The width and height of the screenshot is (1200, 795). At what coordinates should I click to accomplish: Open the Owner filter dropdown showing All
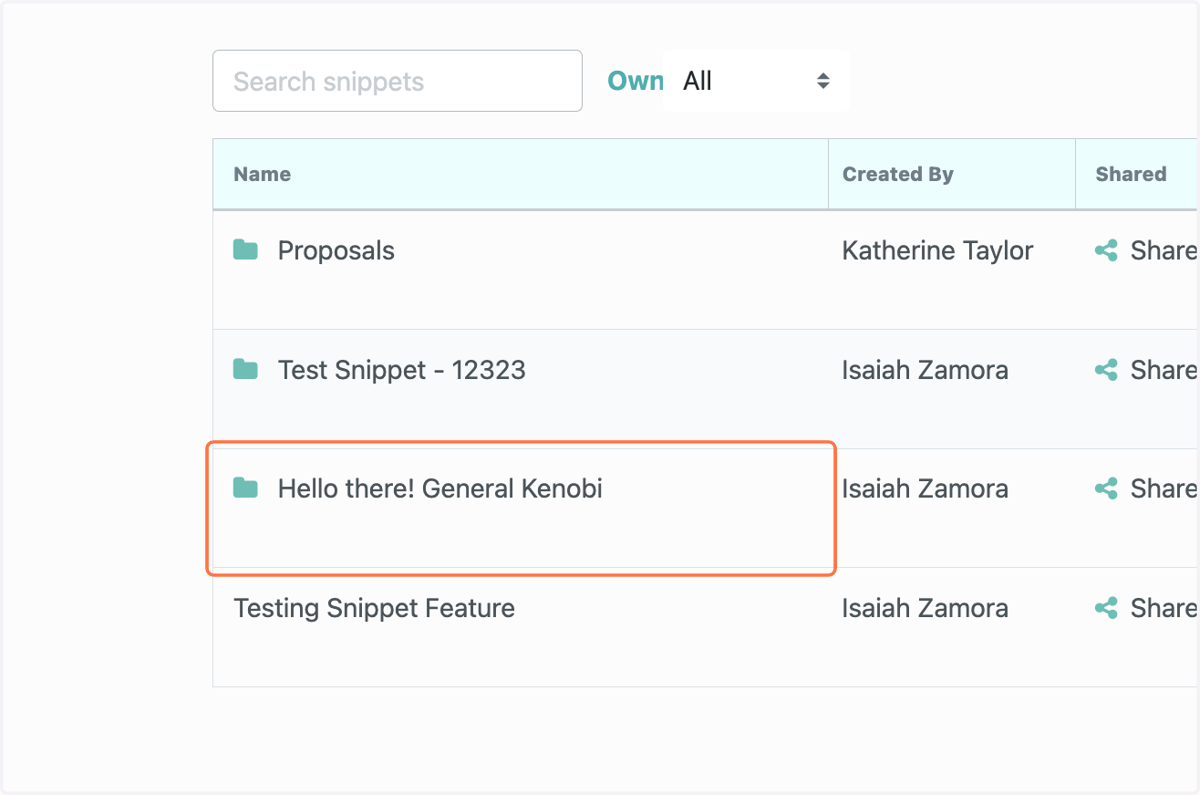pos(756,81)
